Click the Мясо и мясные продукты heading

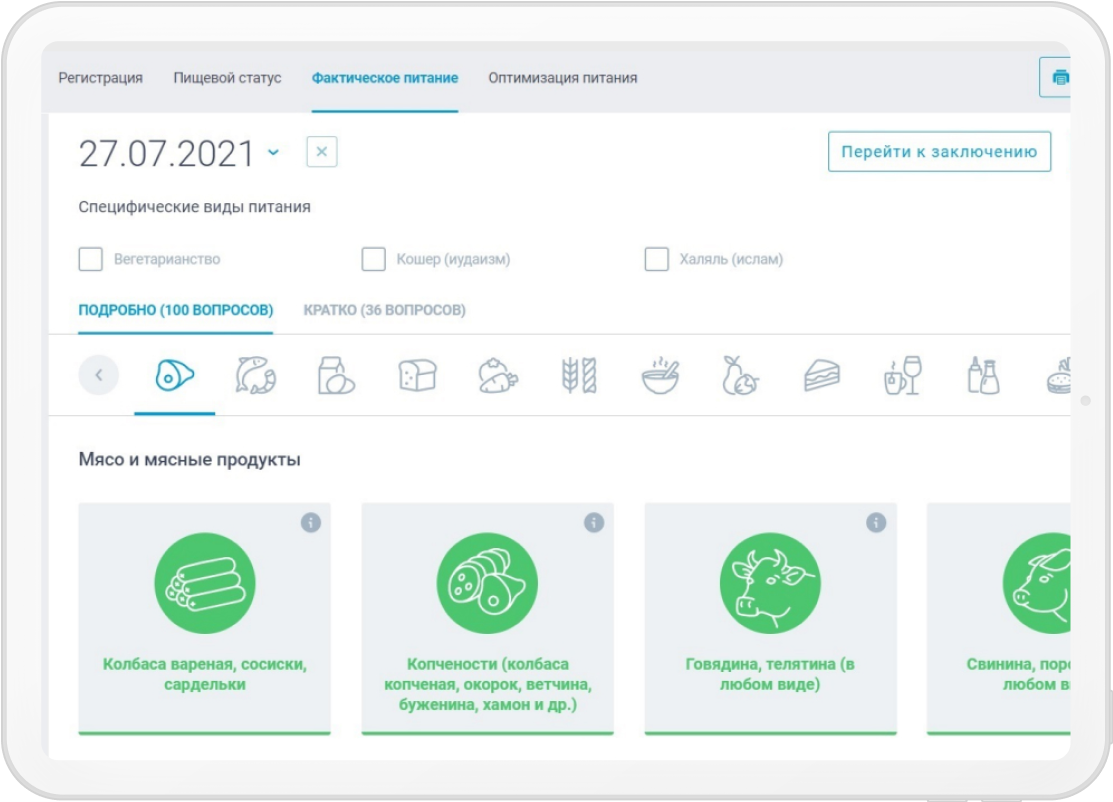coord(190,460)
